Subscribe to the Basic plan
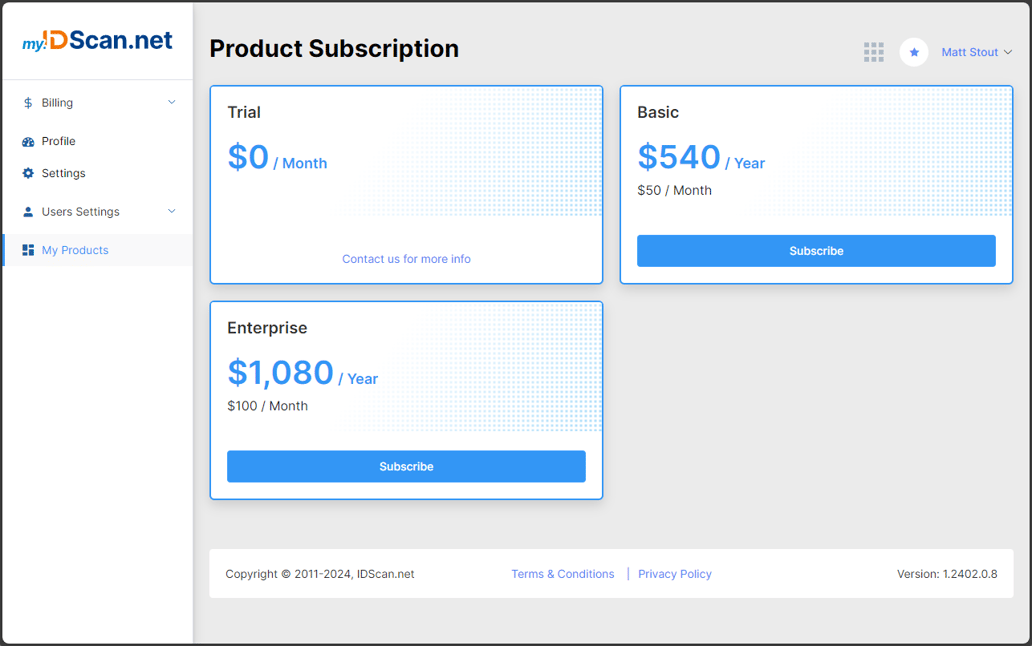Viewport: 1032px width, 646px height. tap(816, 250)
